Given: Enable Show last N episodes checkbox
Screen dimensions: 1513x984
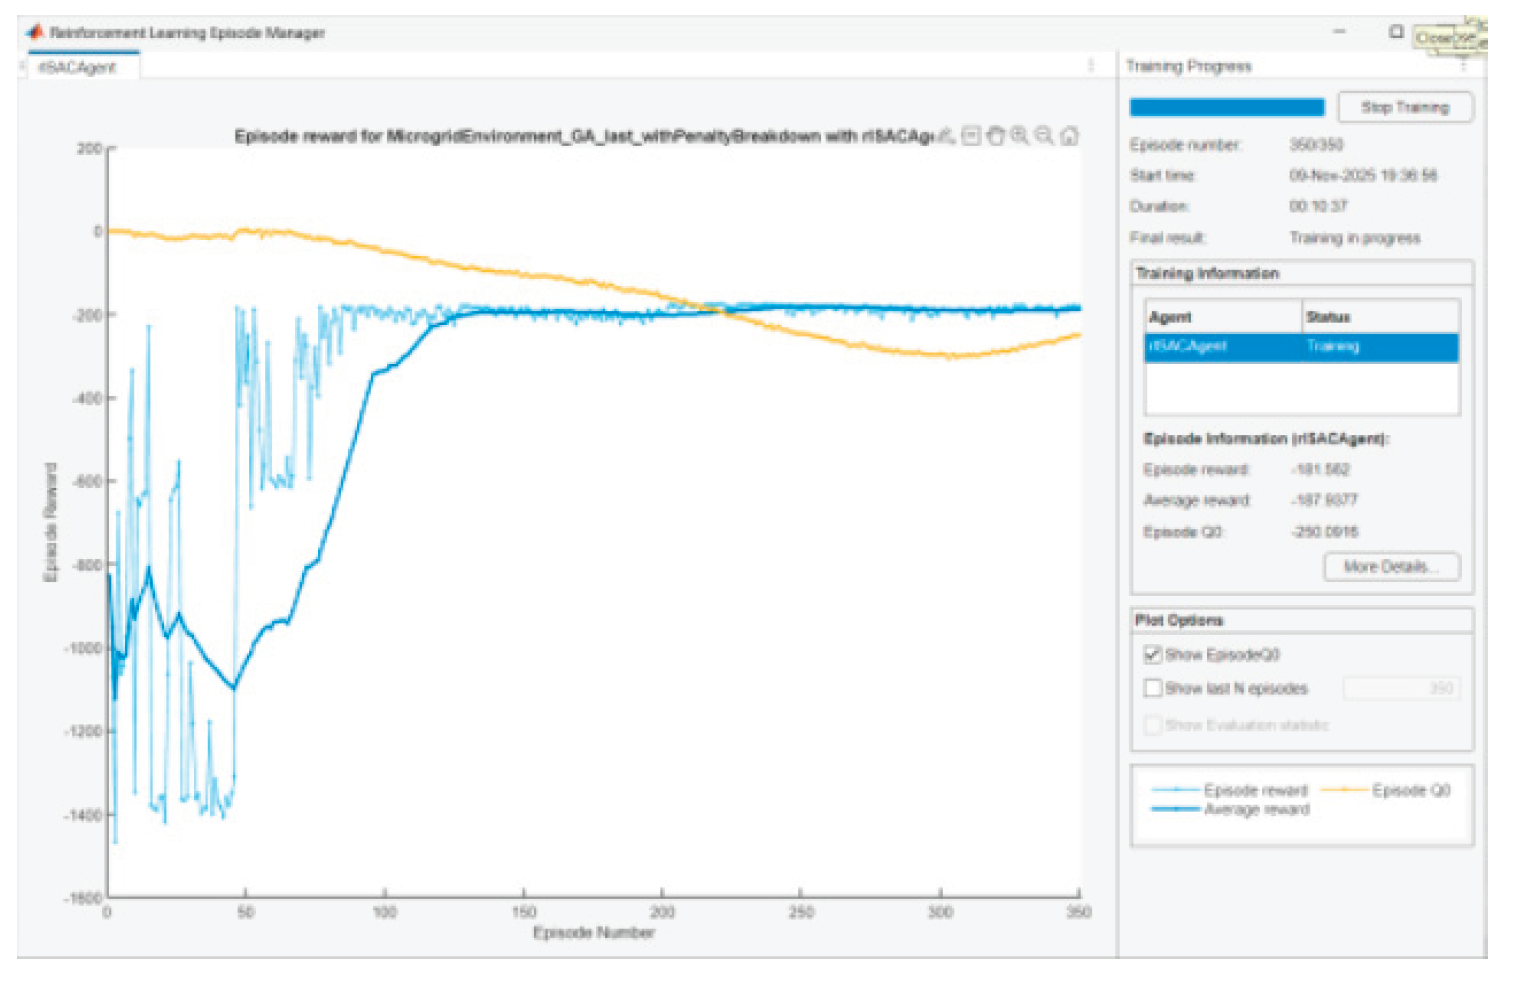Looking at the screenshot, I should pyautogui.click(x=1153, y=688).
